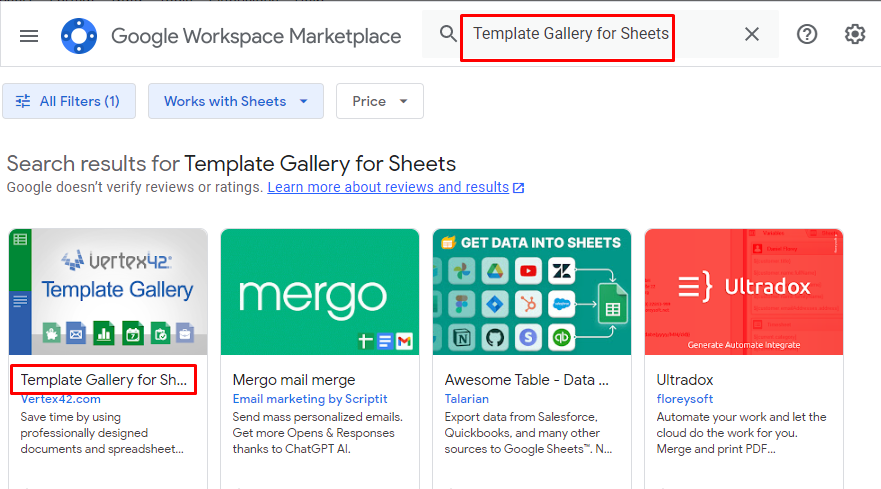The height and width of the screenshot is (489, 881).
Task: Click the Search results for heading
Action: [x=231, y=164]
